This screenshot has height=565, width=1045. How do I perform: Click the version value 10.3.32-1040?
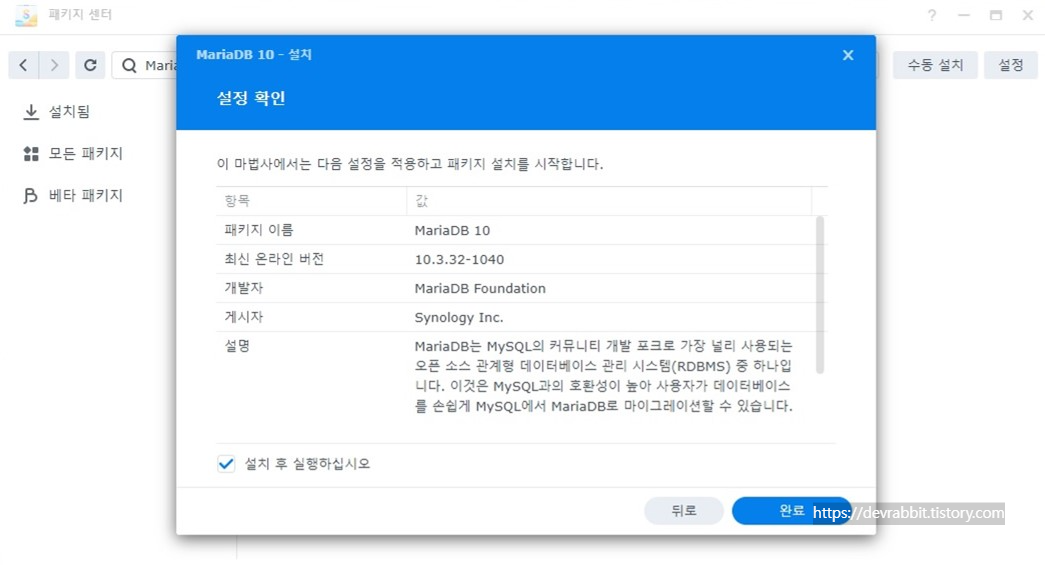[x=459, y=260]
